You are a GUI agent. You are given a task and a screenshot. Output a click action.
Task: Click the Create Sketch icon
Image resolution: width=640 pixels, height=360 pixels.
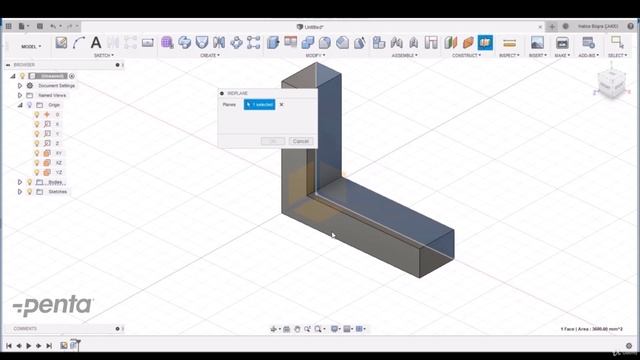[x=61, y=42]
